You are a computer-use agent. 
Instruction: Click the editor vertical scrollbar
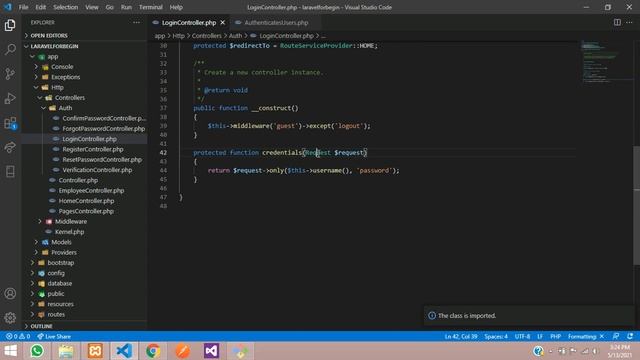[x=636, y=206]
